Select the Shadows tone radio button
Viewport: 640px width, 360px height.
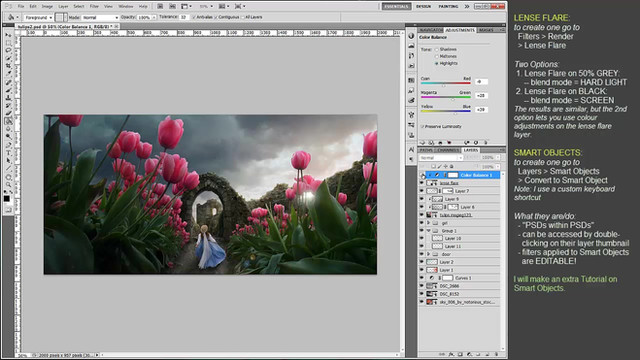[x=436, y=49]
